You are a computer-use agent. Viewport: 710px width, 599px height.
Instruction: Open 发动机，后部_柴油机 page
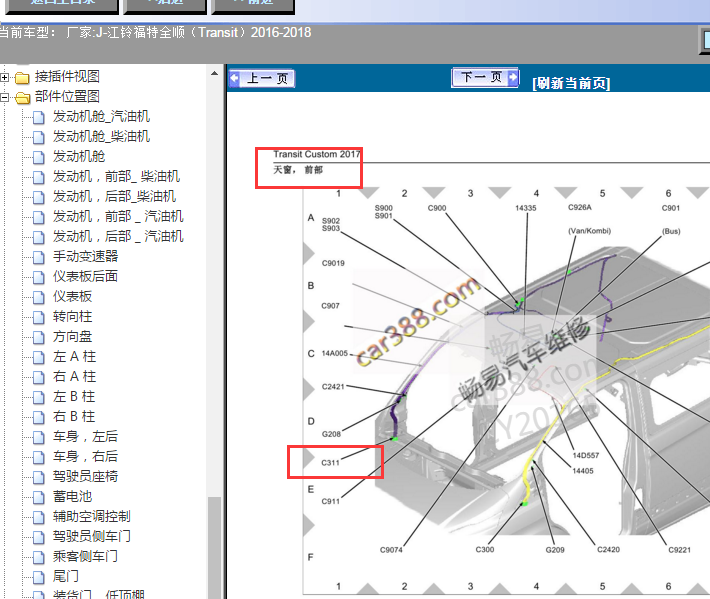114,196
